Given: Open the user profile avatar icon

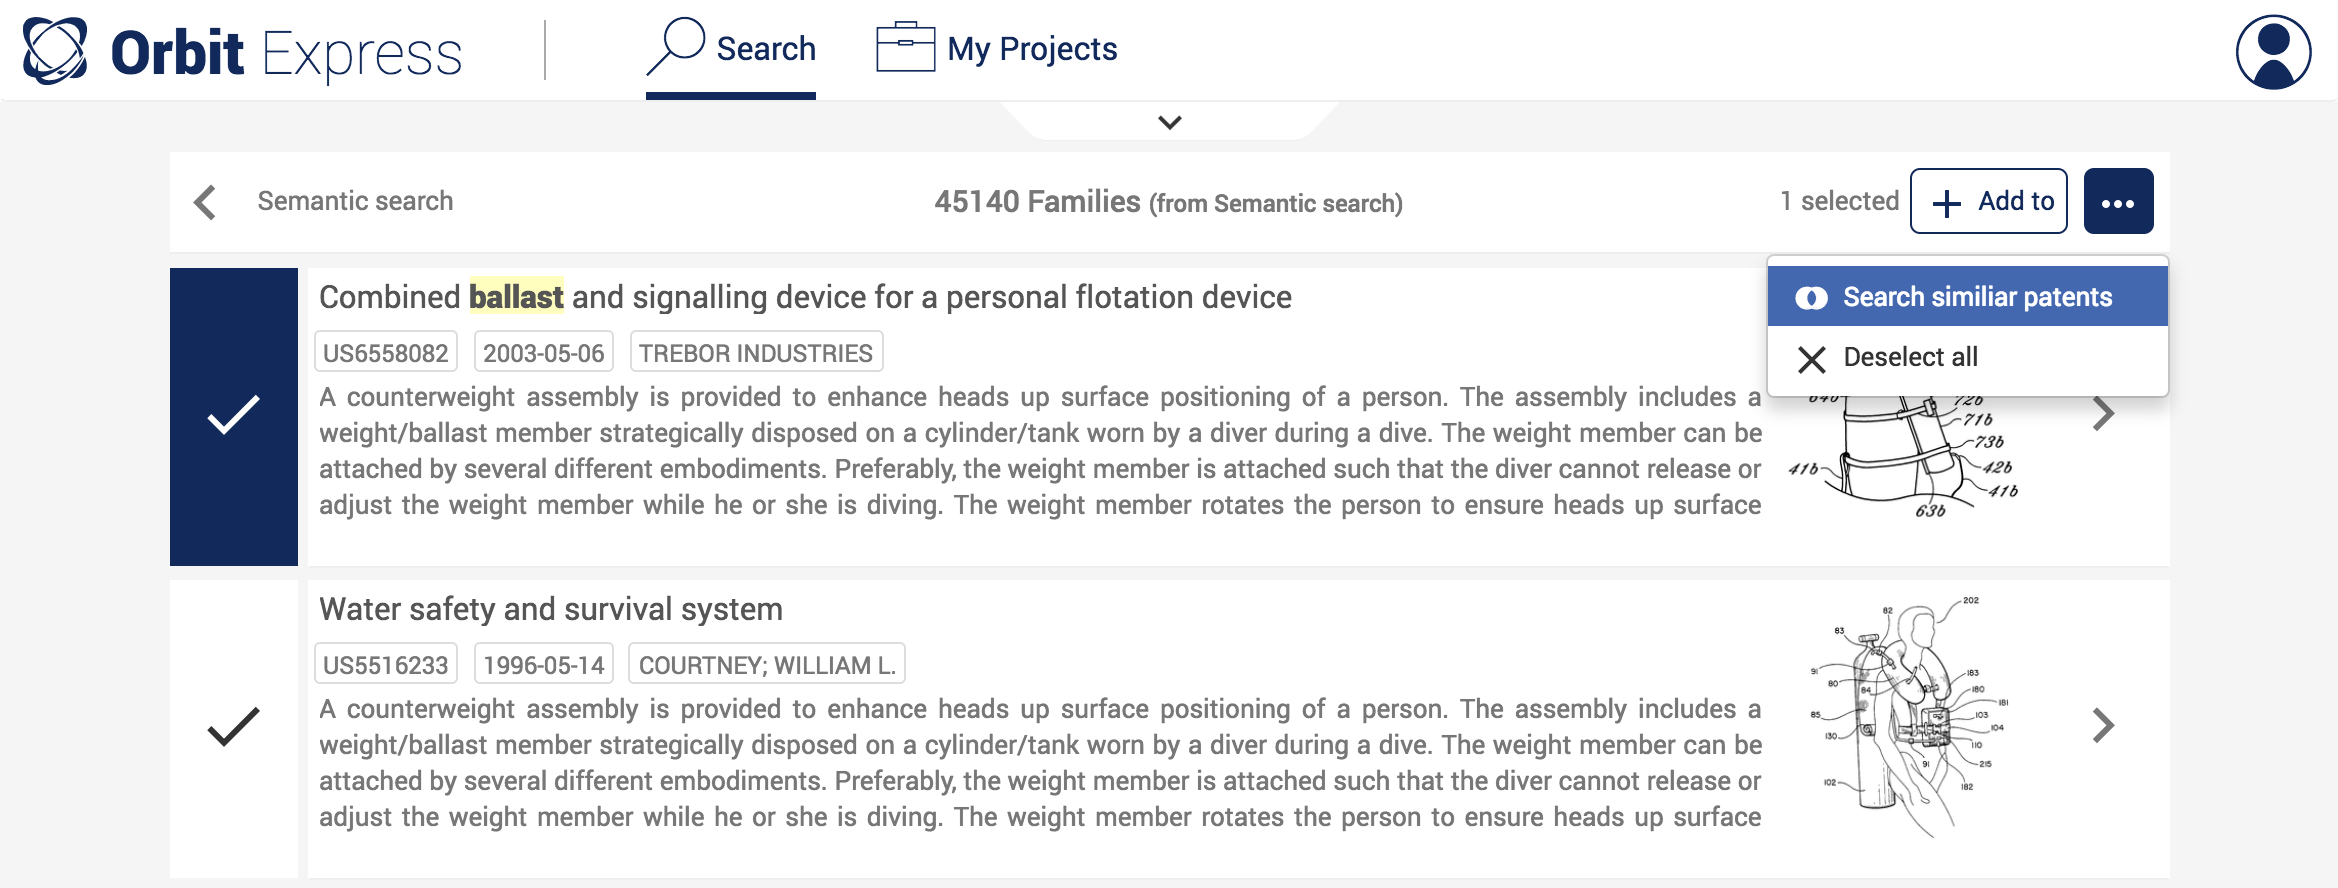Looking at the screenshot, I should [x=2272, y=52].
